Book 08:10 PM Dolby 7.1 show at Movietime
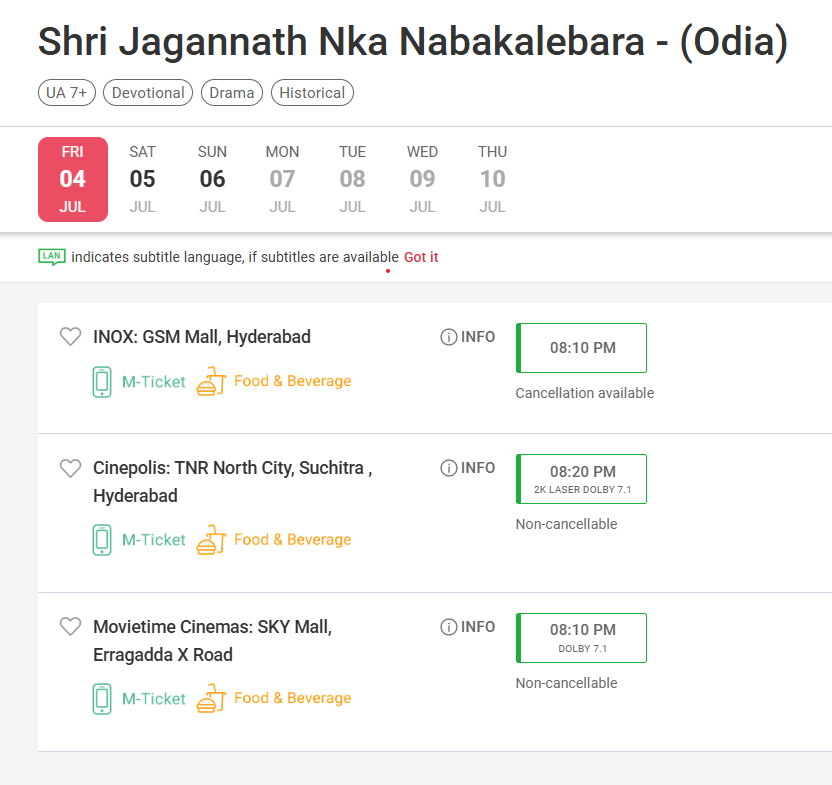 (x=582, y=638)
